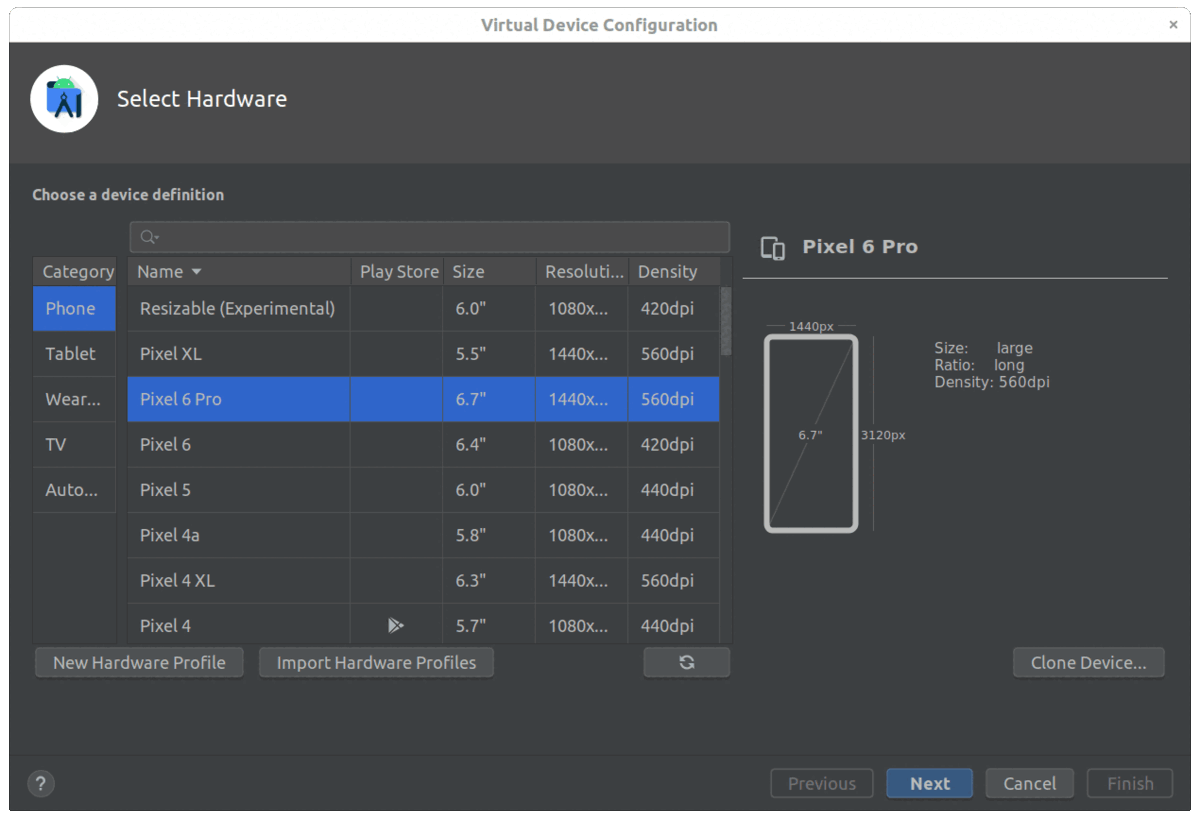This screenshot has height=820, width=1200.
Task: Click 560dpi density in Pixel 4 XL row
Action: tap(674, 581)
